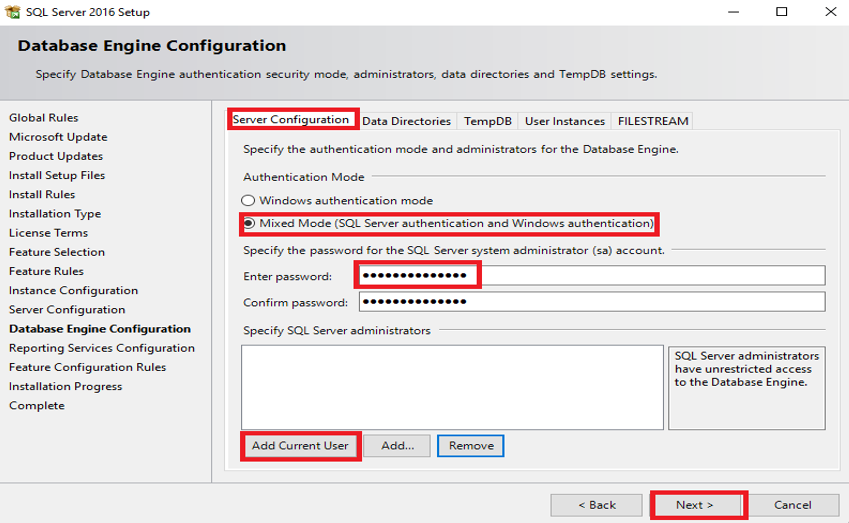Click the Add... button
849x523 pixels.
(397, 446)
